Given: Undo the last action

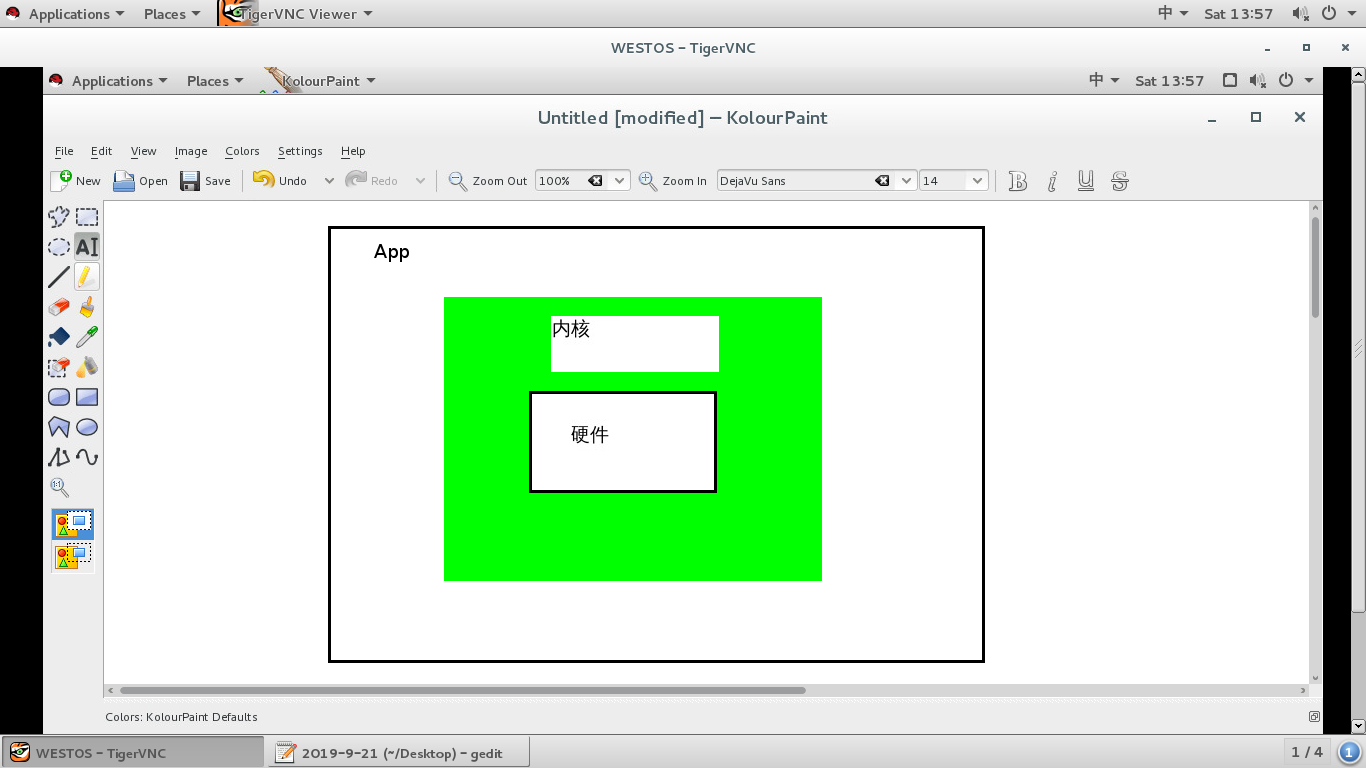Looking at the screenshot, I should [280, 181].
